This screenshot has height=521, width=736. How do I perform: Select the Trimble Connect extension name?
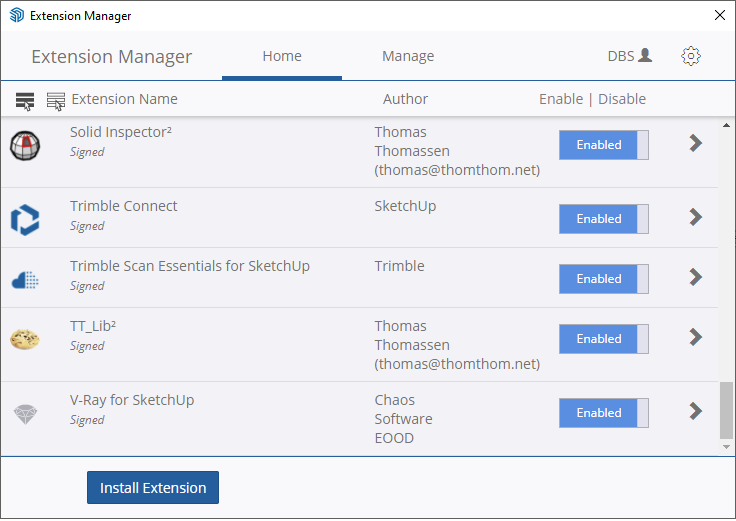[123, 206]
